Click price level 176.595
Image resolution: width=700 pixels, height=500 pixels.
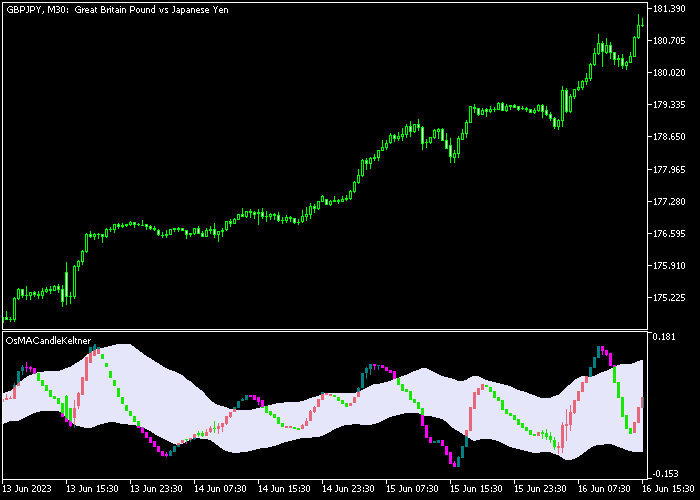tap(669, 233)
